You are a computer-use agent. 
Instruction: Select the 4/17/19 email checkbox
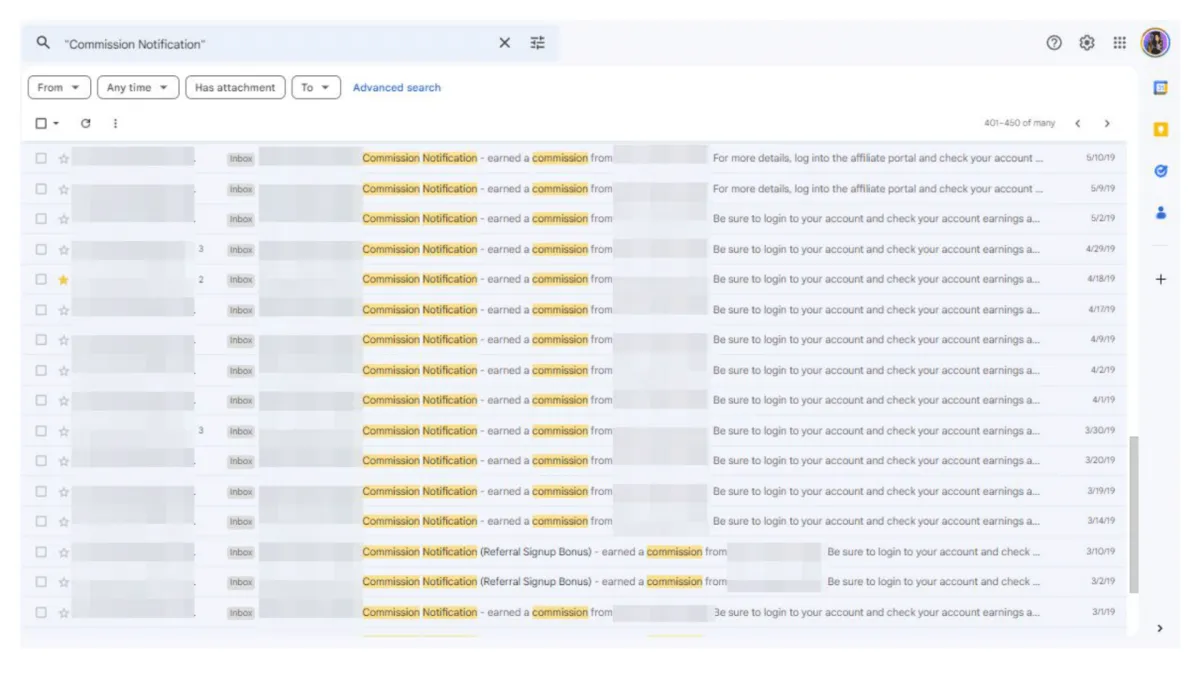pyautogui.click(x=41, y=310)
